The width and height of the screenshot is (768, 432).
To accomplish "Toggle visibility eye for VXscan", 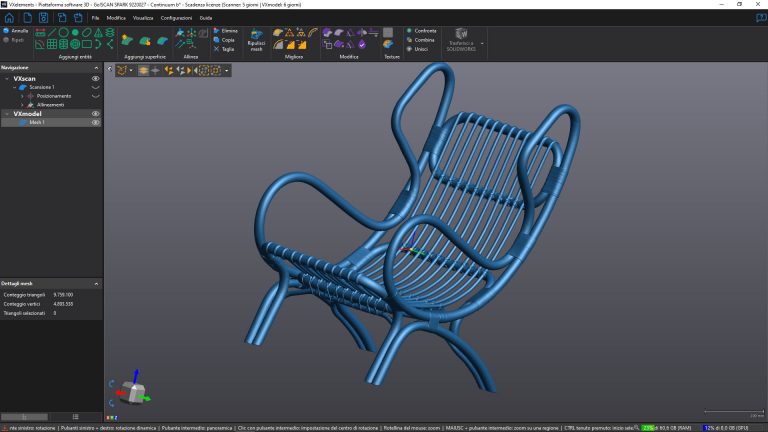I will click(96, 77).
